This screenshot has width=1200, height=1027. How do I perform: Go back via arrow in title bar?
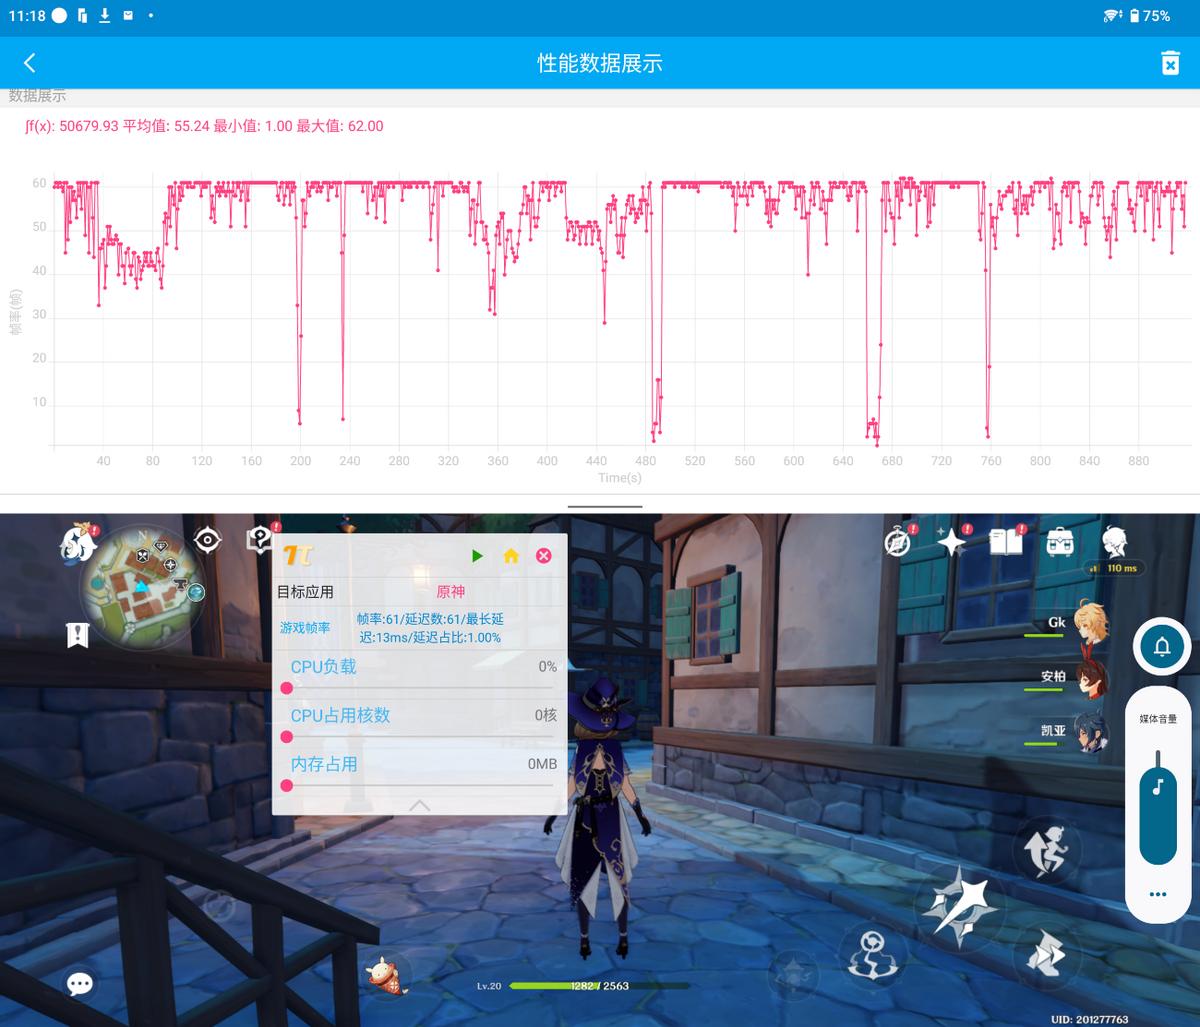(30, 62)
